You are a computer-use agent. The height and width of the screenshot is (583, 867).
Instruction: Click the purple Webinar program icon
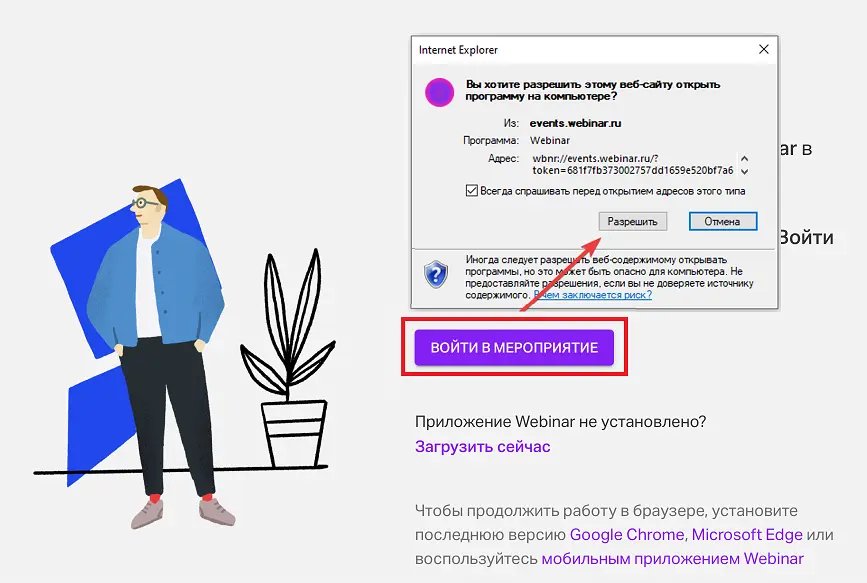pyautogui.click(x=439, y=92)
